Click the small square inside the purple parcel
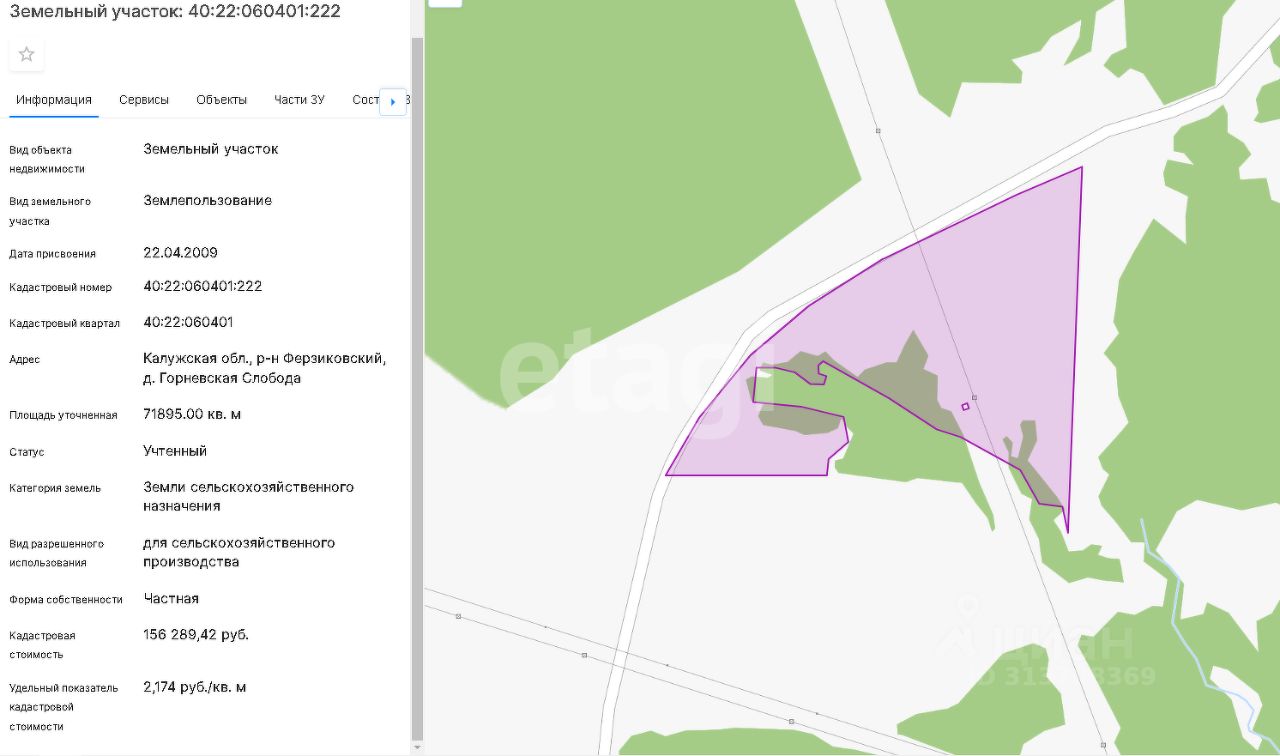 pyautogui.click(x=965, y=406)
